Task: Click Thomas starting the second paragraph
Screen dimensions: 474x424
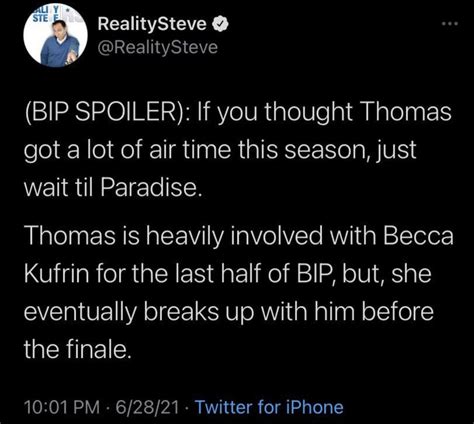Action: 70,235
